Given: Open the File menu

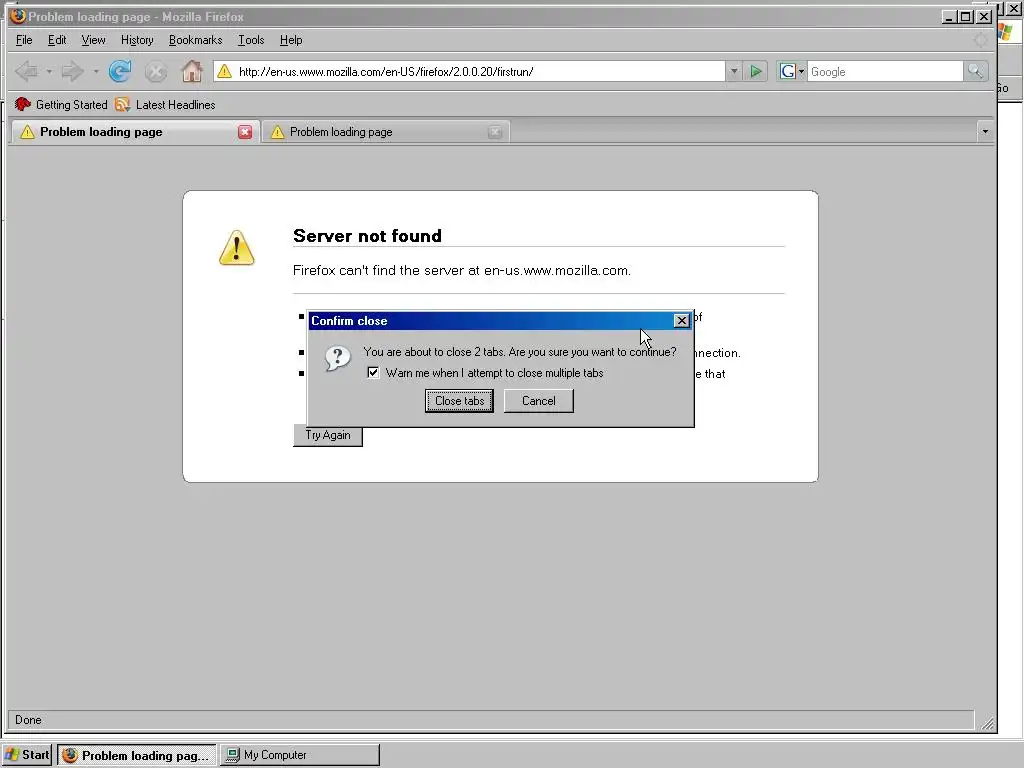Looking at the screenshot, I should 24,40.
